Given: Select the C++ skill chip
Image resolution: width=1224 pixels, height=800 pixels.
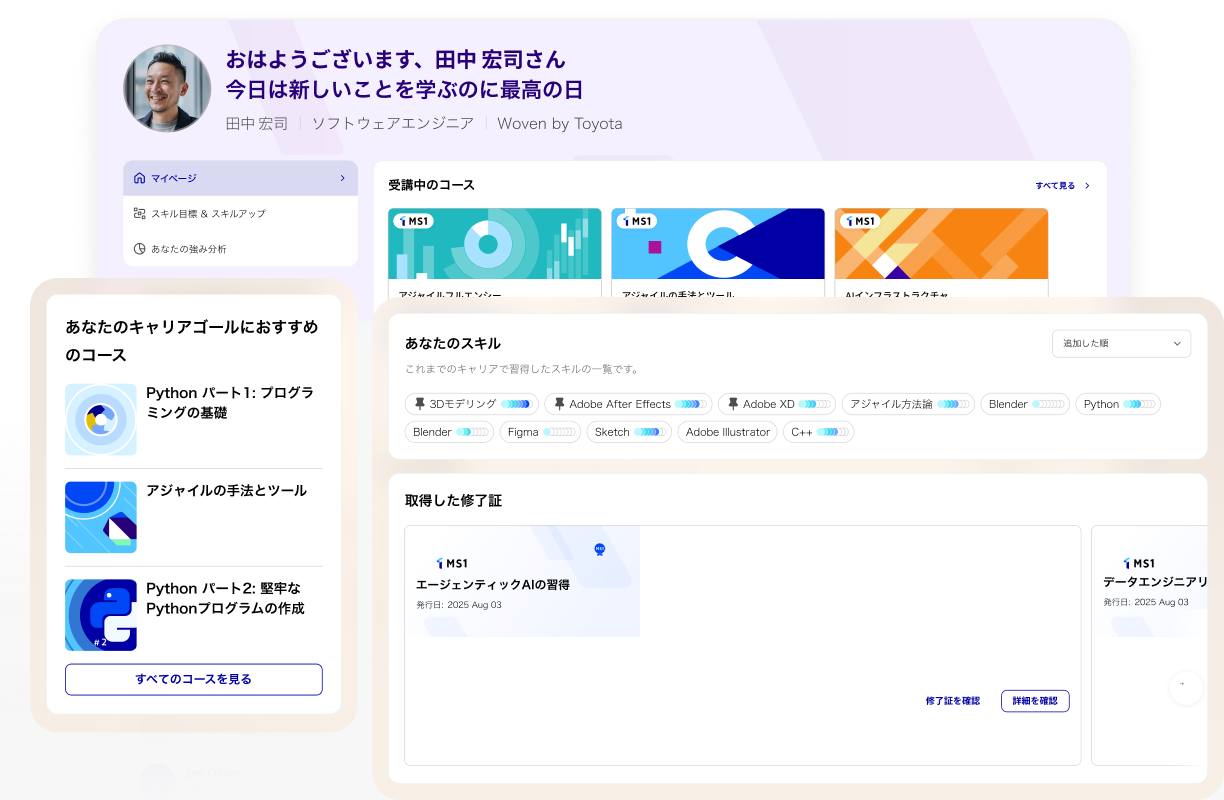Looking at the screenshot, I should [x=819, y=432].
